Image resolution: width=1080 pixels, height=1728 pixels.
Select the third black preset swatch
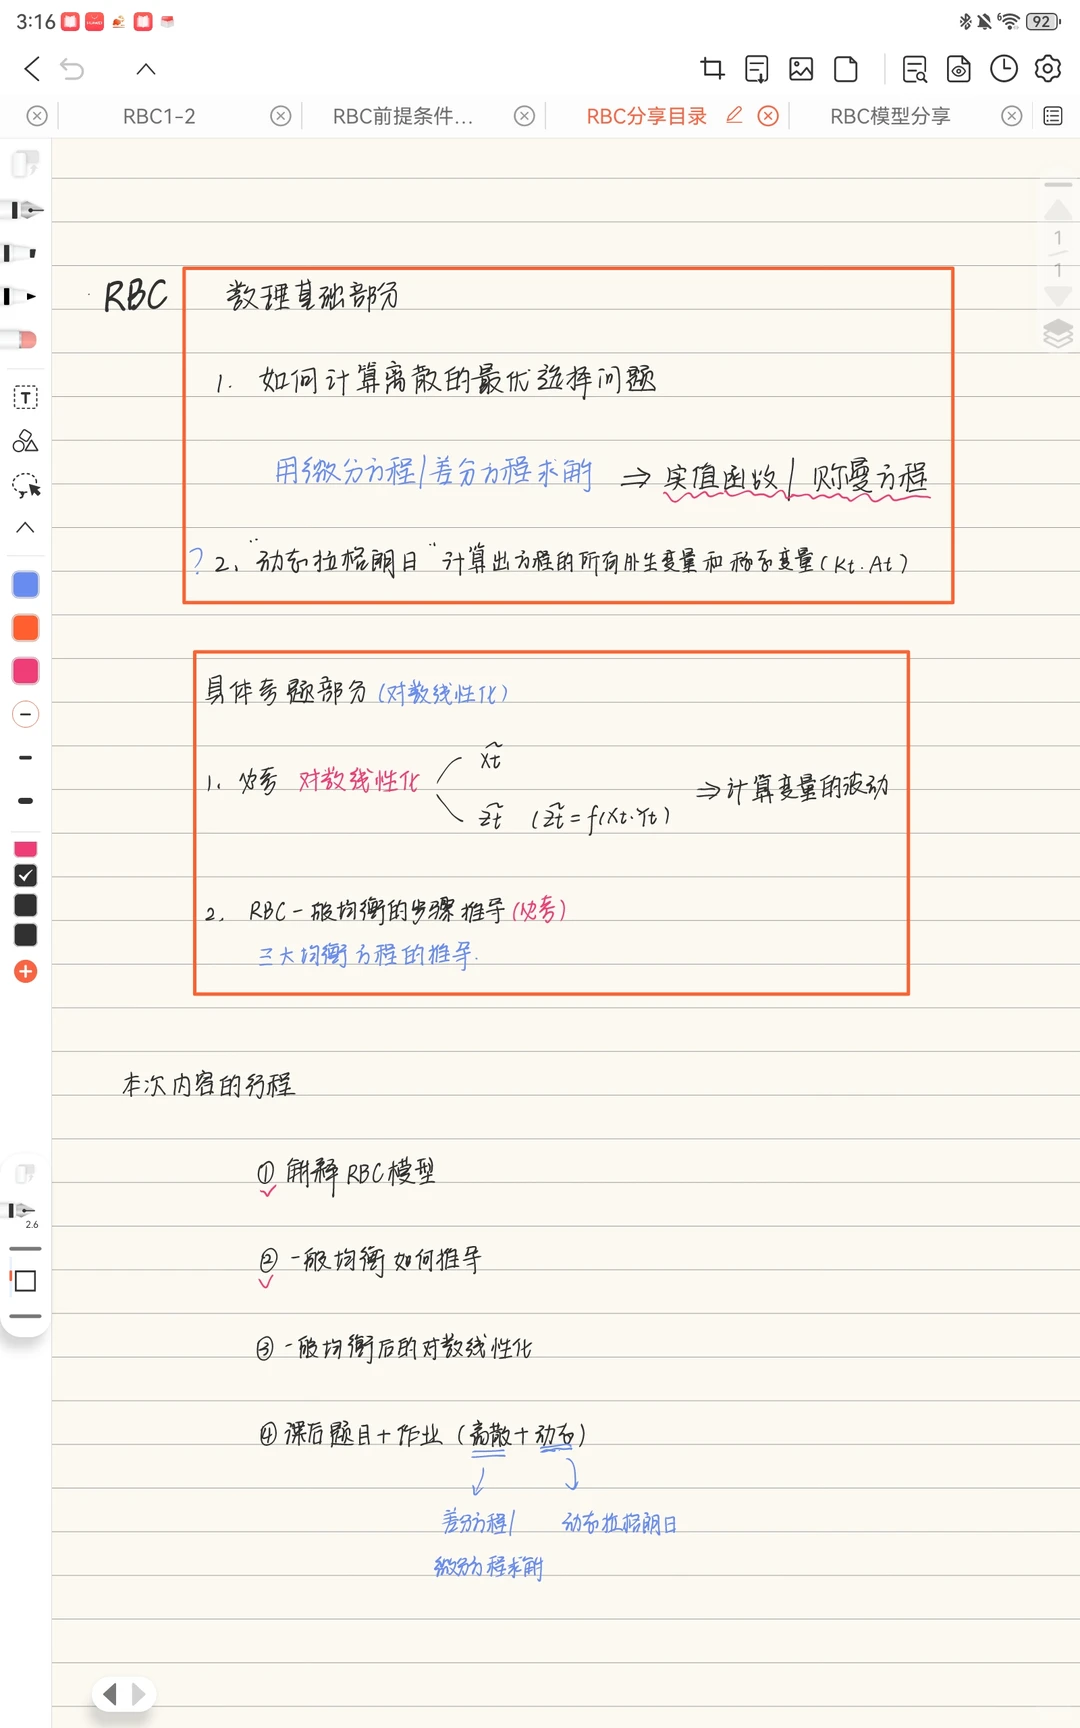click(x=25, y=936)
